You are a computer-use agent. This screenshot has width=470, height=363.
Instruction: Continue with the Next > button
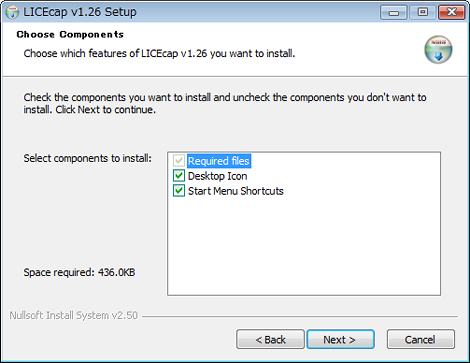pyautogui.click(x=341, y=339)
